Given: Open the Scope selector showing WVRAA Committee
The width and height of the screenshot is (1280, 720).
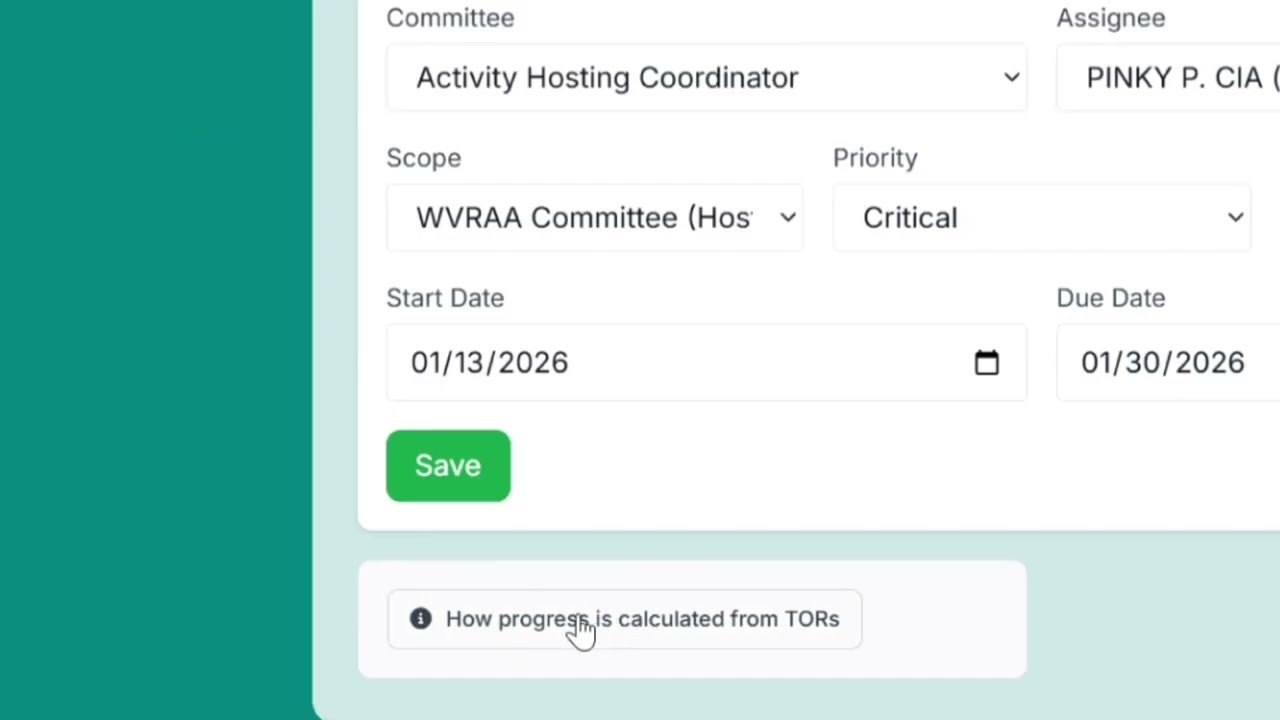Looking at the screenshot, I should 594,218.
